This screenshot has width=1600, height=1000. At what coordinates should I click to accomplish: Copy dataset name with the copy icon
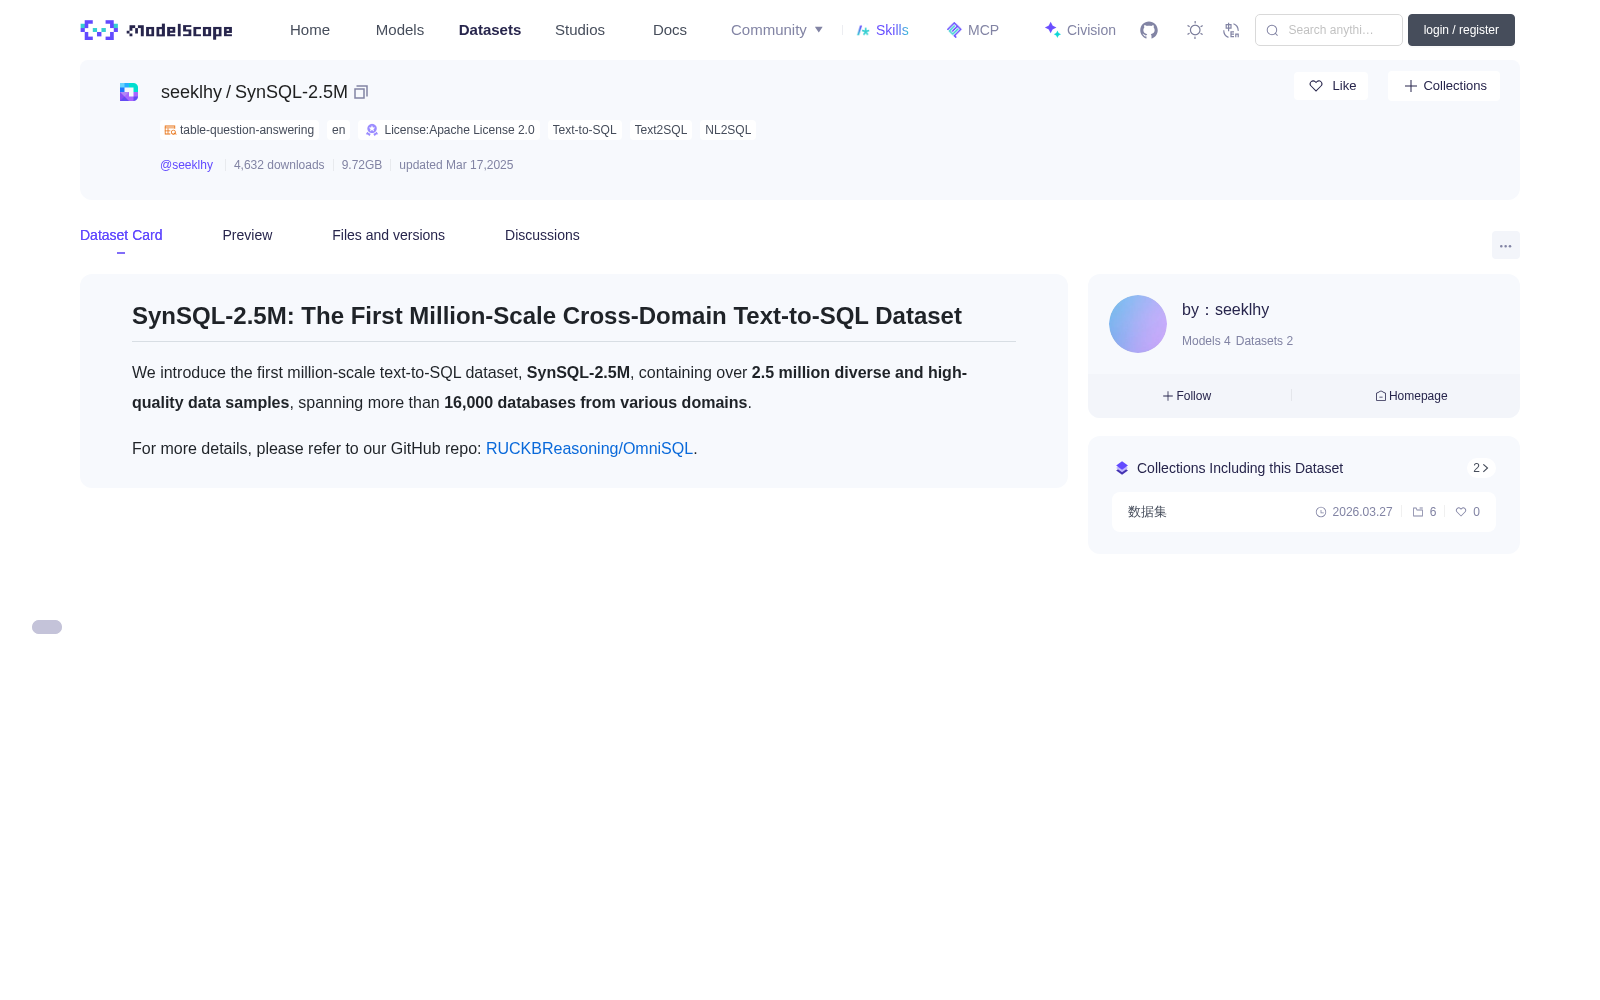[361, 92]
